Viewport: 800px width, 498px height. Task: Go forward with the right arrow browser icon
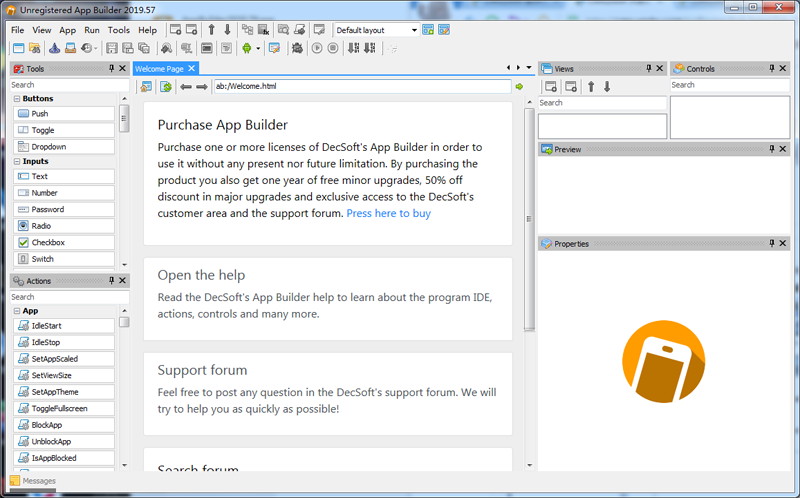(x=202, y=87)
